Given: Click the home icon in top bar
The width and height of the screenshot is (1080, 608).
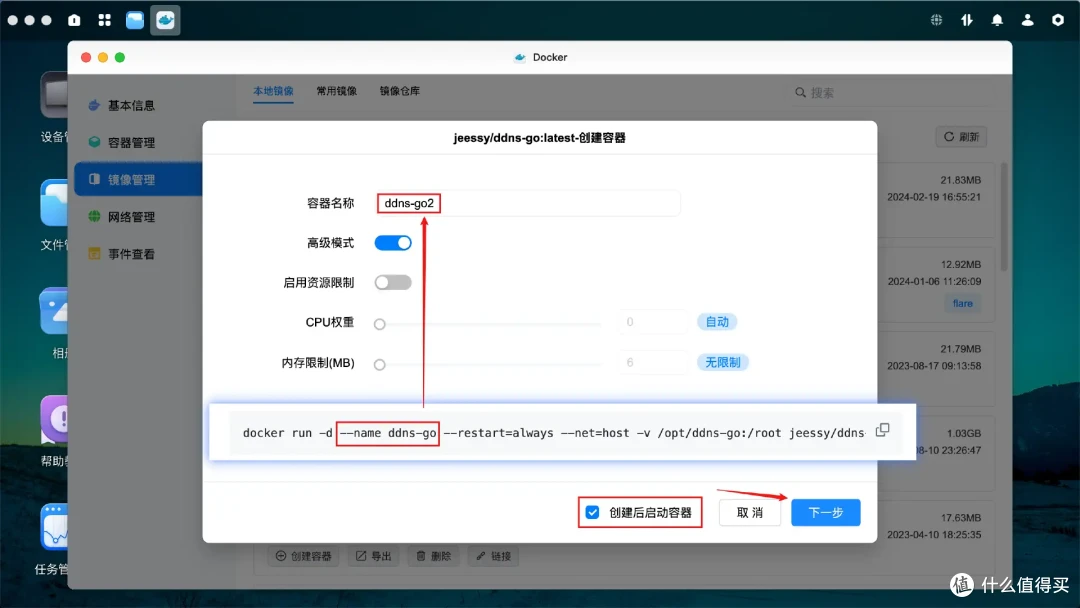Looking at the screenshot, I should point(74,20).
